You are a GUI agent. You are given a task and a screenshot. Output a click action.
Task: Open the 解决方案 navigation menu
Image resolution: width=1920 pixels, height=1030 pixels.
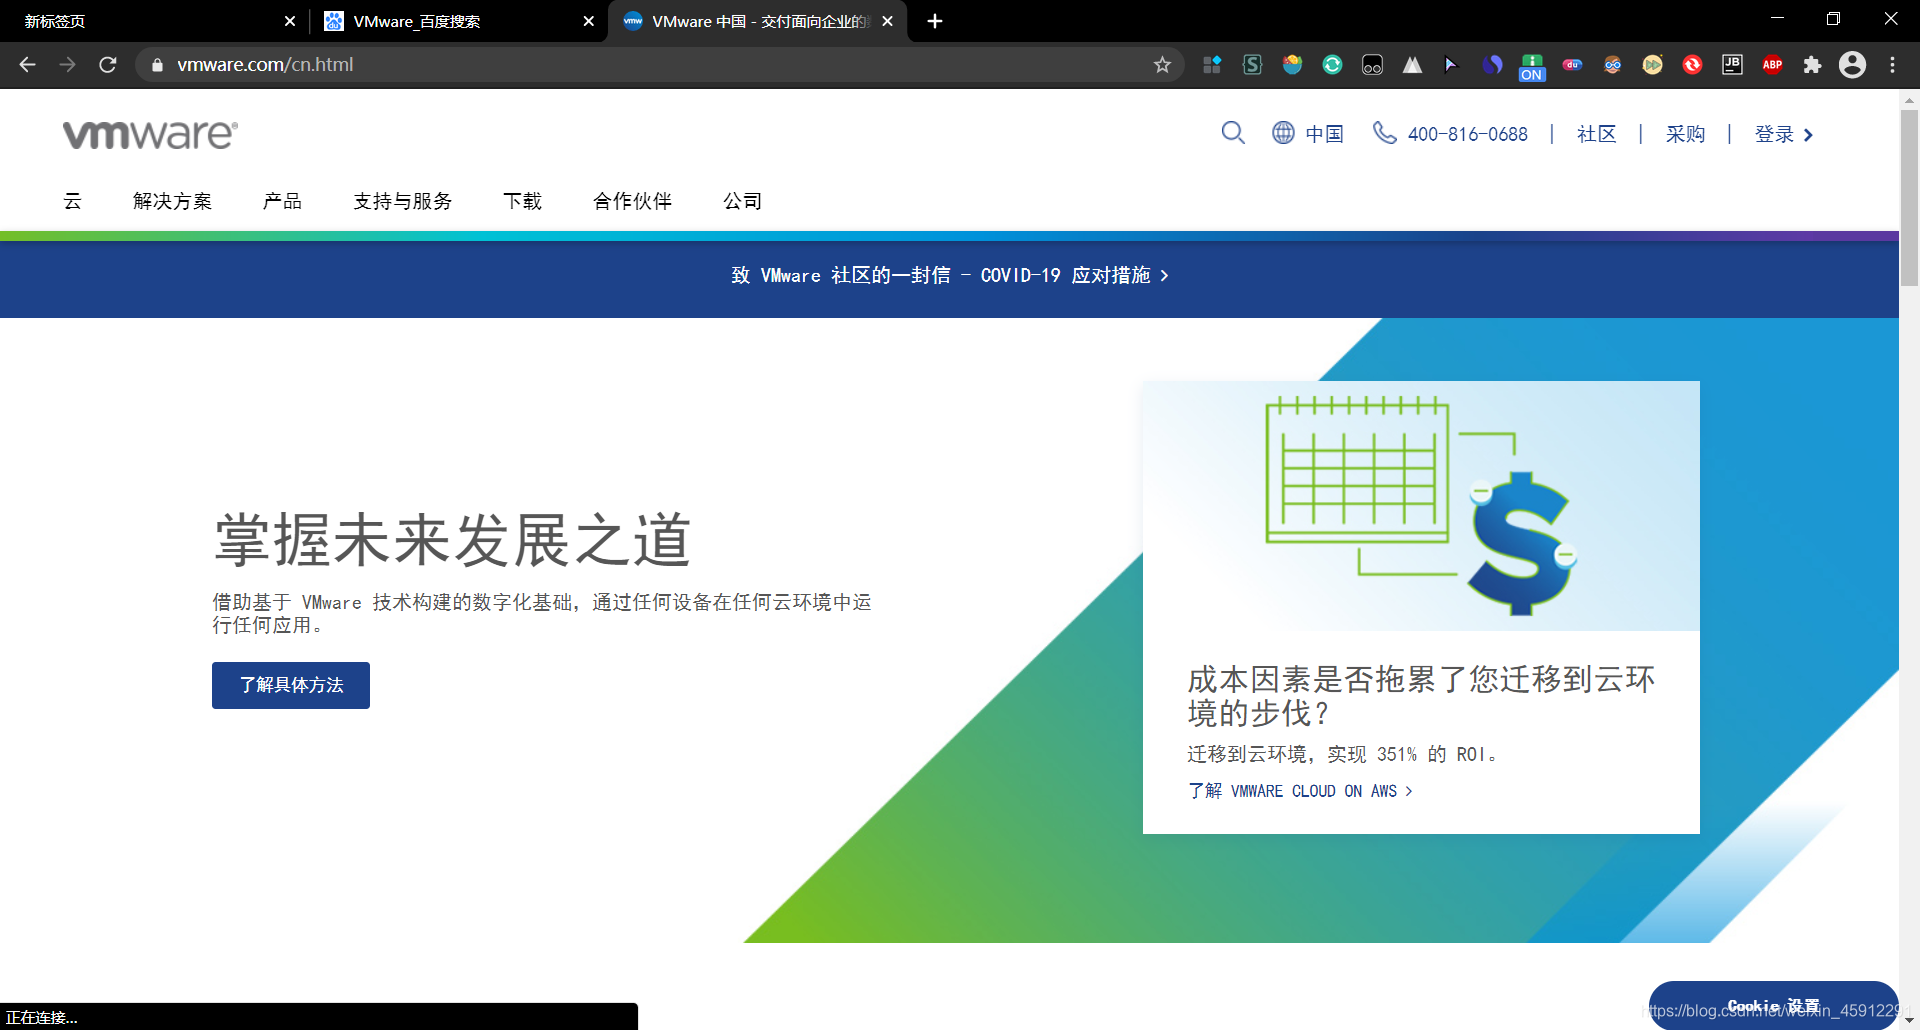[172, 201]
